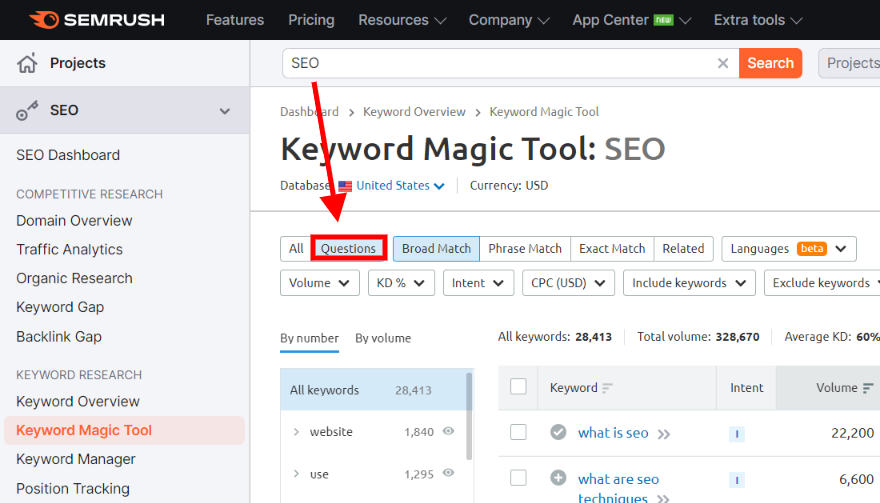Click informational intent badge for what is seo
Image resolution: width=880 pixels, height=503 pixels.
pos(736,434)
